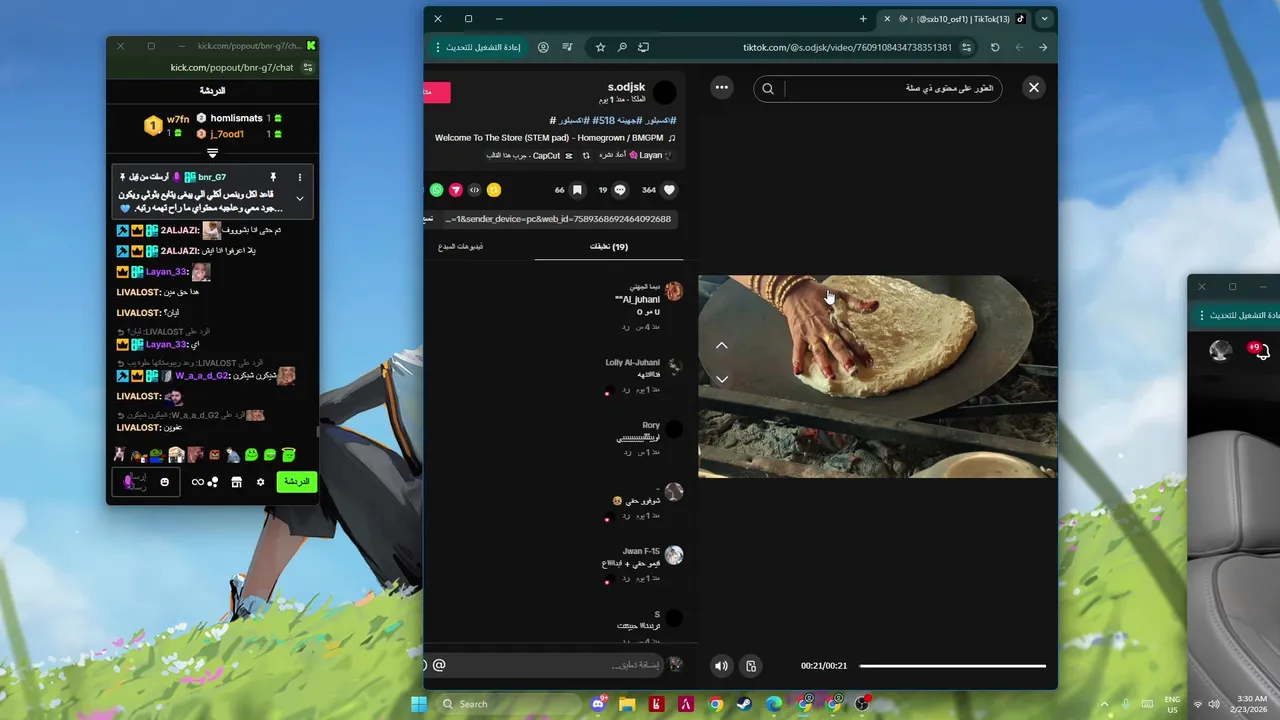Like the TikTok video with heart icon
The width and height of the screenshot is (1280, 720).
670,190
